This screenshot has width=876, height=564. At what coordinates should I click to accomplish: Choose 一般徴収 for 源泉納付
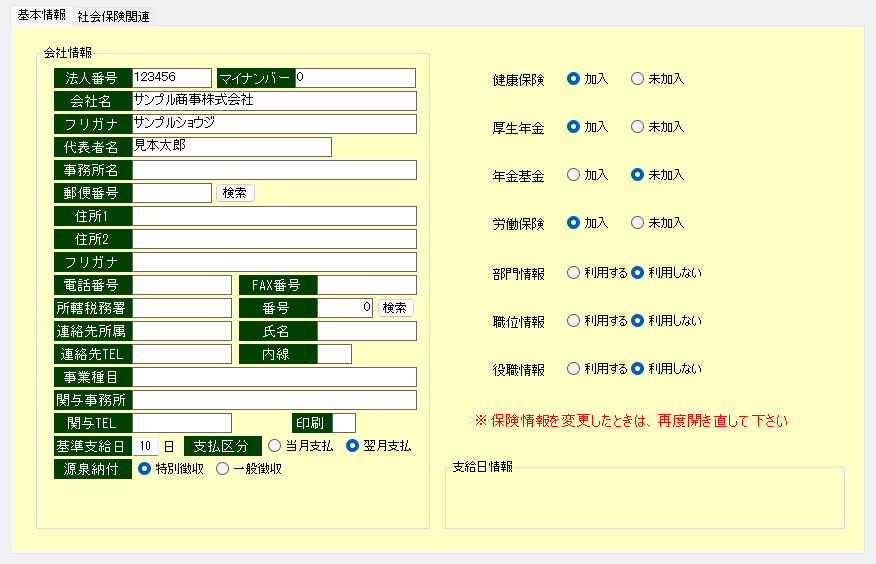coord(223,469)
